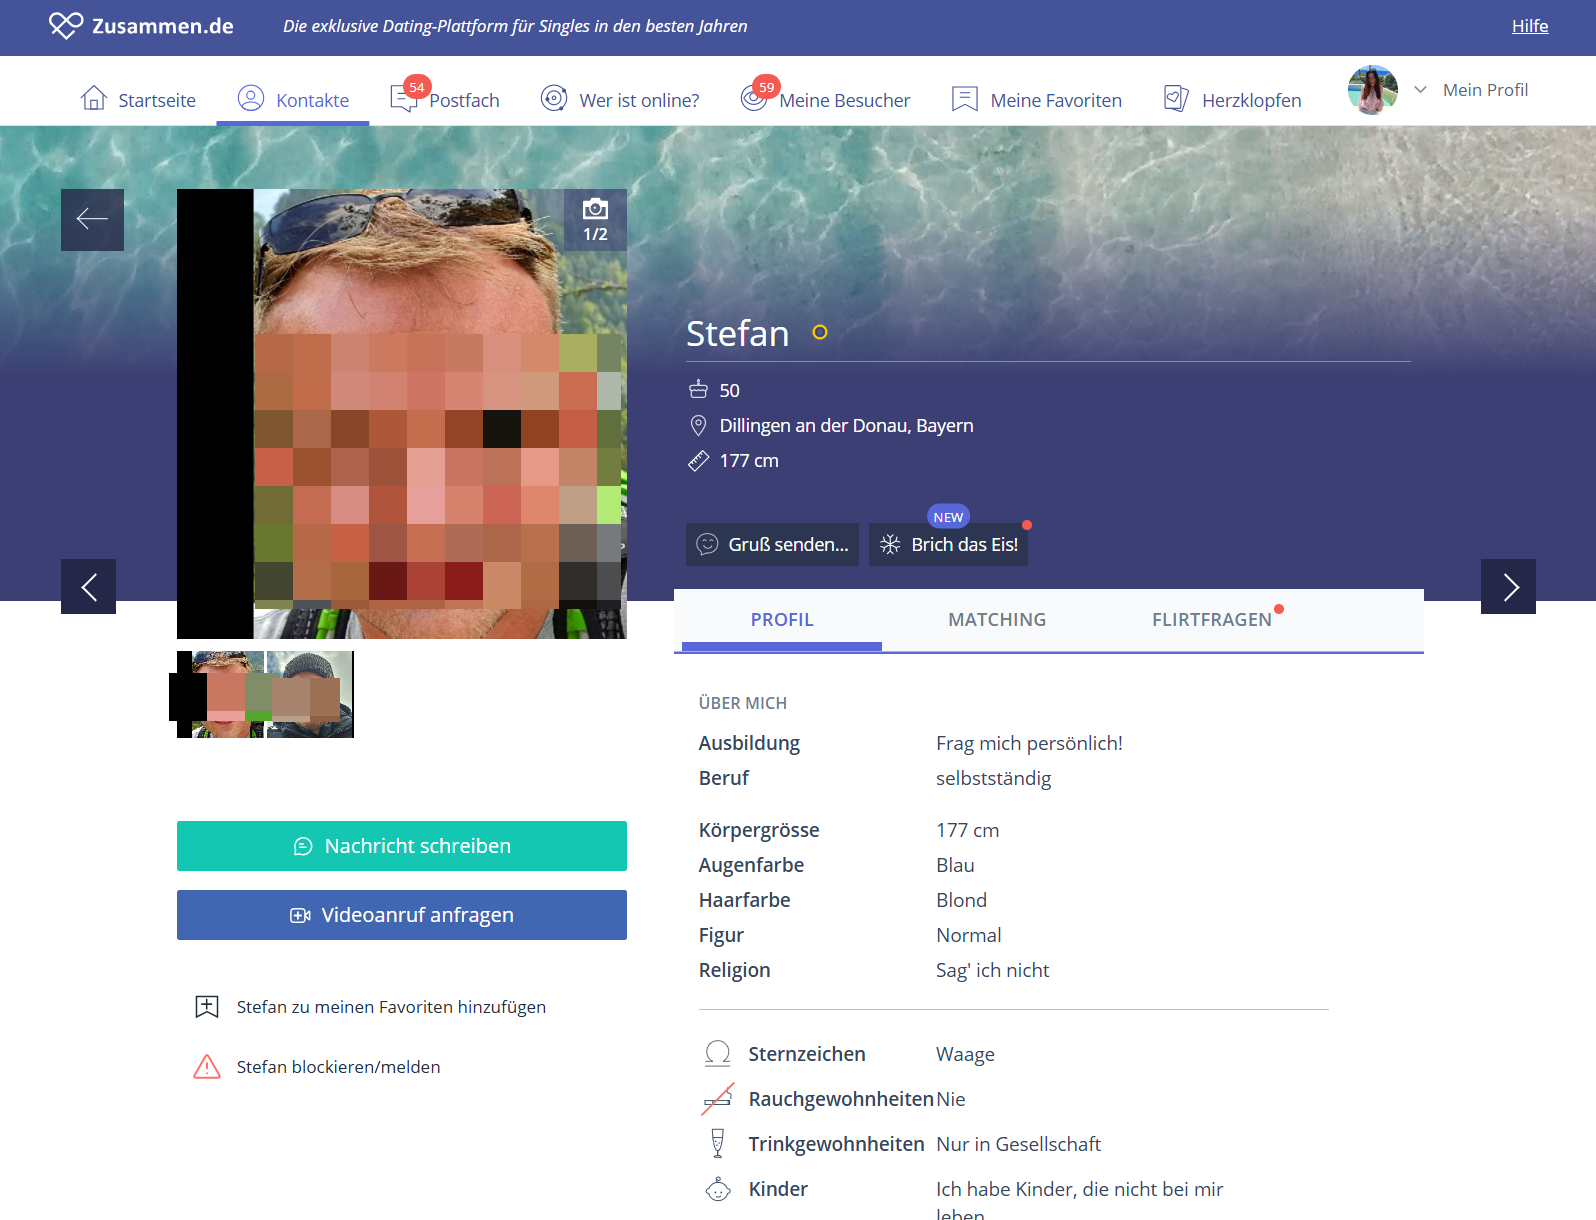1596x1220 pixels.
Task: Open Meine Besucher eye icon
Action: 755,98
